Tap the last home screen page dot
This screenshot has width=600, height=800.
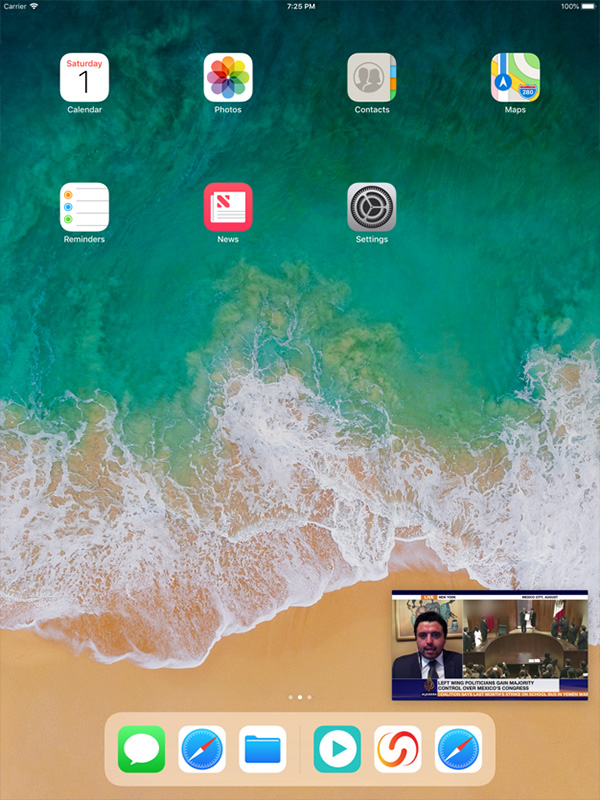point(309,696)
